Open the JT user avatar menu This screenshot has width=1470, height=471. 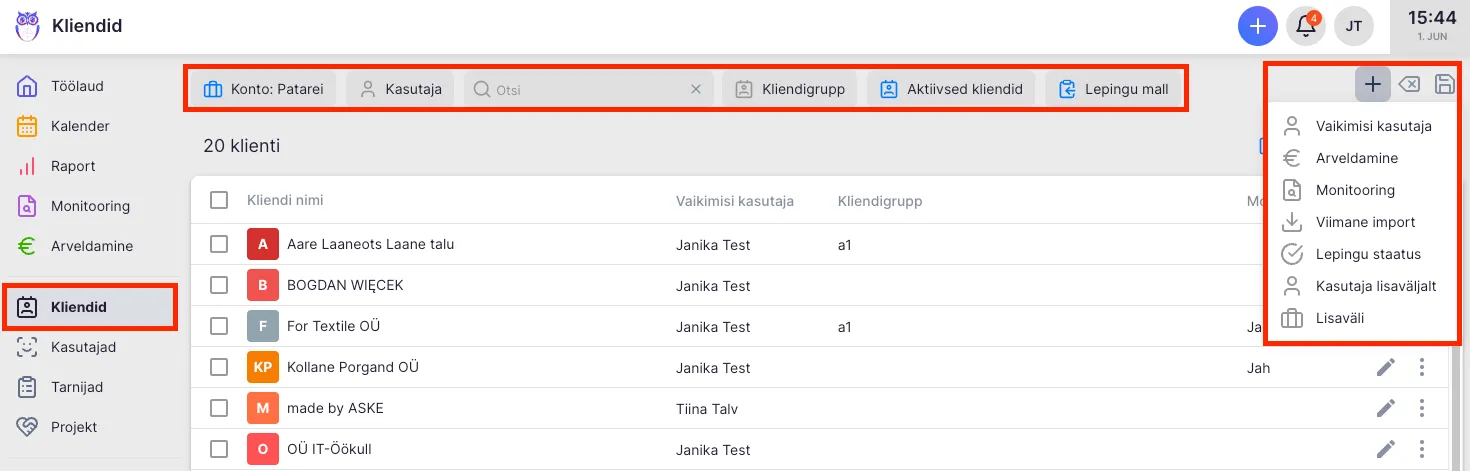[1354, 26]
